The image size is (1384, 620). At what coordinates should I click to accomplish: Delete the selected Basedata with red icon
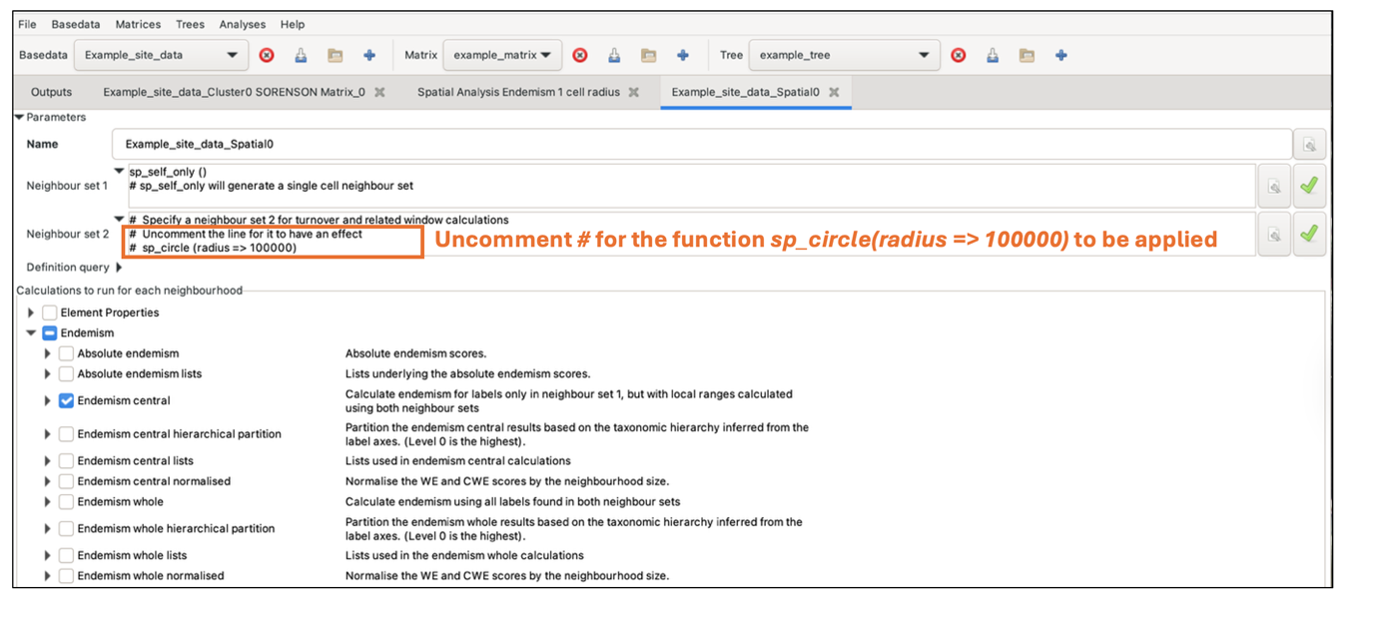tap(267, 55)
